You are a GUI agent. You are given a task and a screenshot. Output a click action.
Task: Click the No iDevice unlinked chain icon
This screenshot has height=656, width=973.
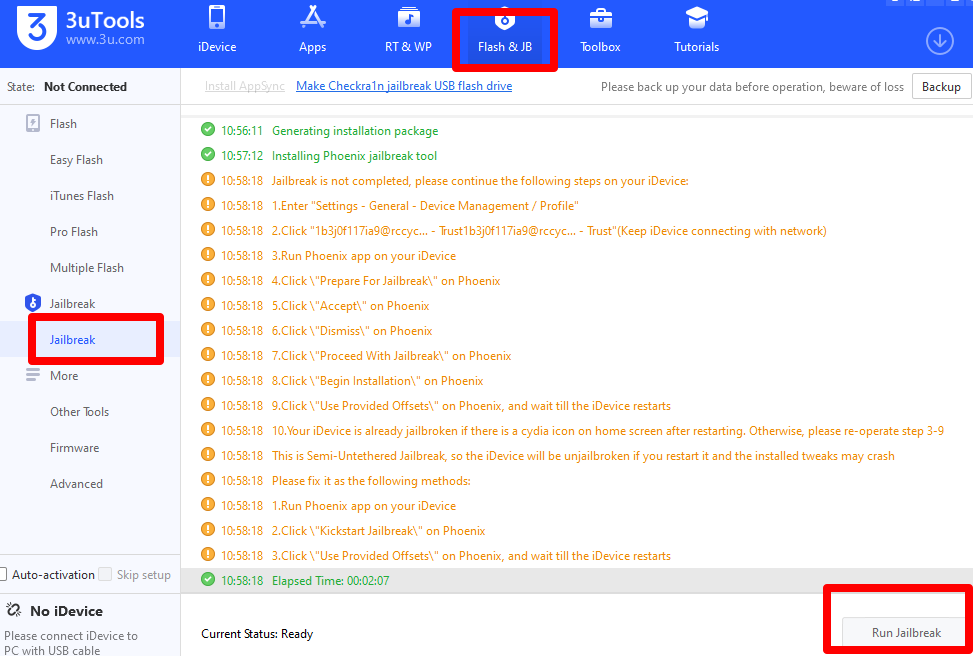tap(14, 611)
